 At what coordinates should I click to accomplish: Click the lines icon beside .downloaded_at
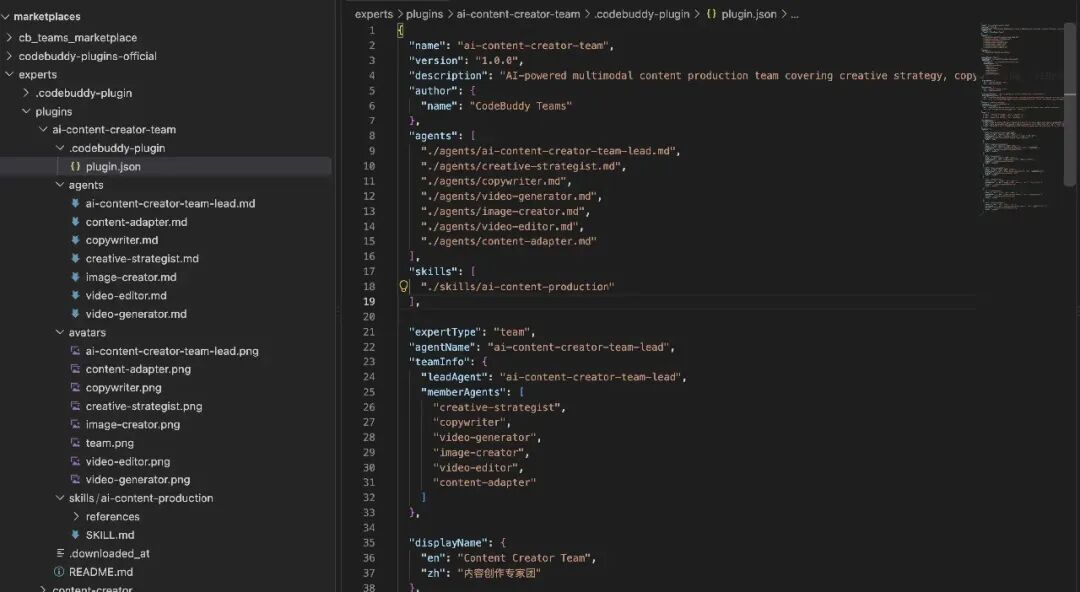click(x=60, y=553)
